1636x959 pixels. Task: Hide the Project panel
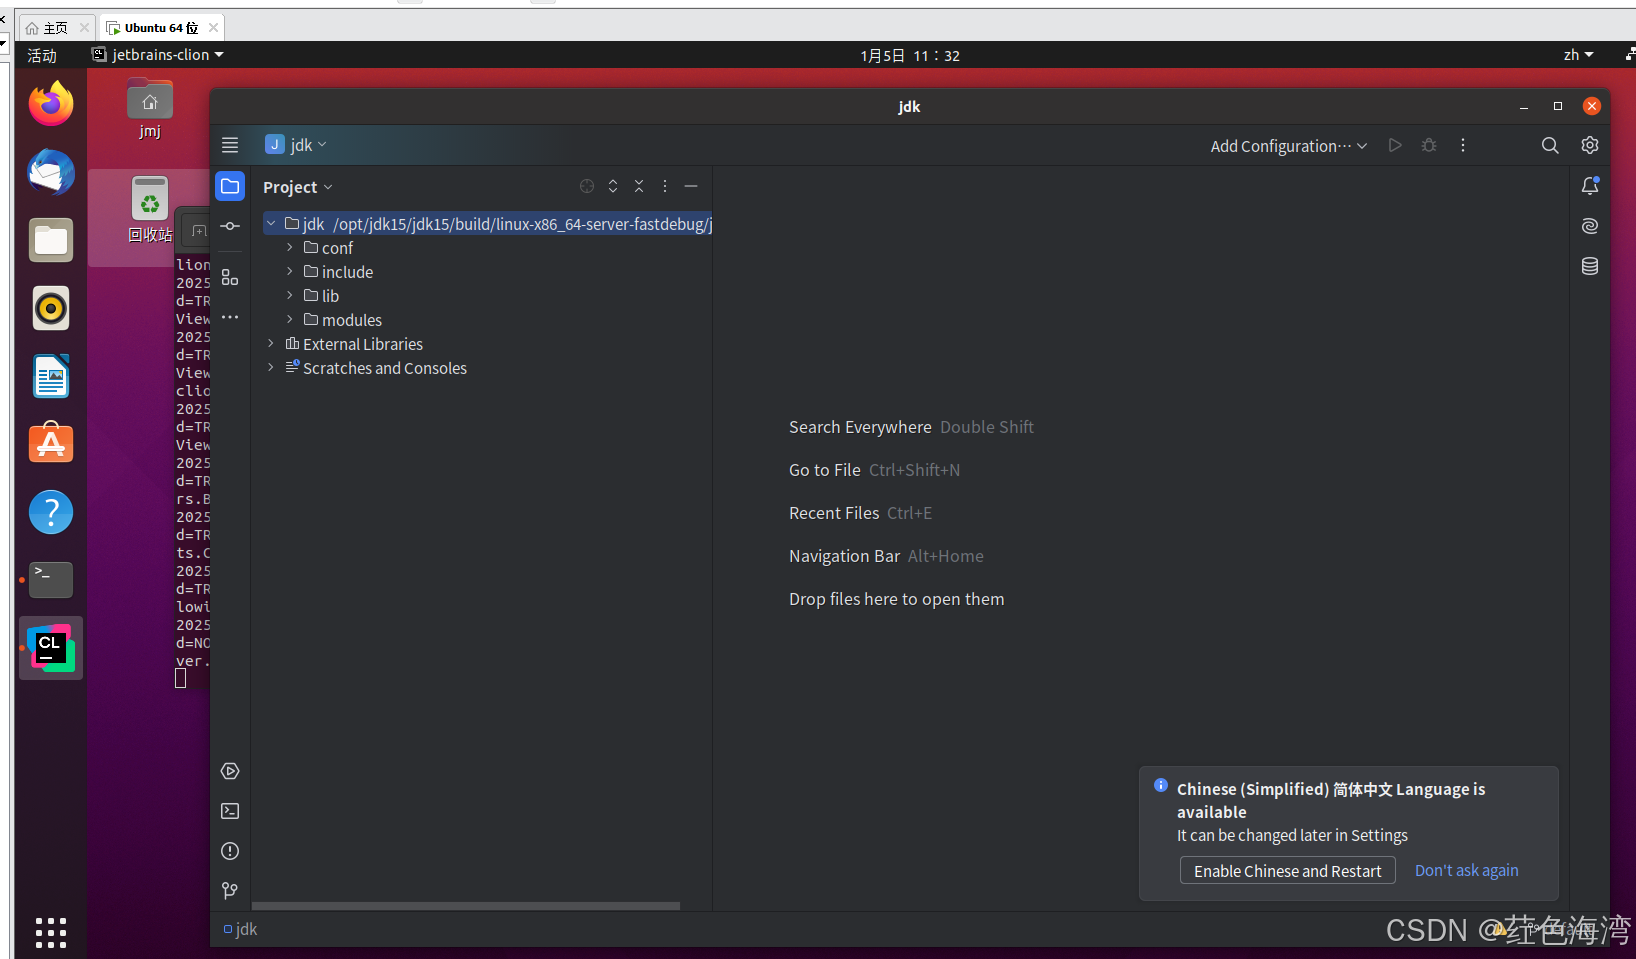pyautogui.click(x=691, y=186)
